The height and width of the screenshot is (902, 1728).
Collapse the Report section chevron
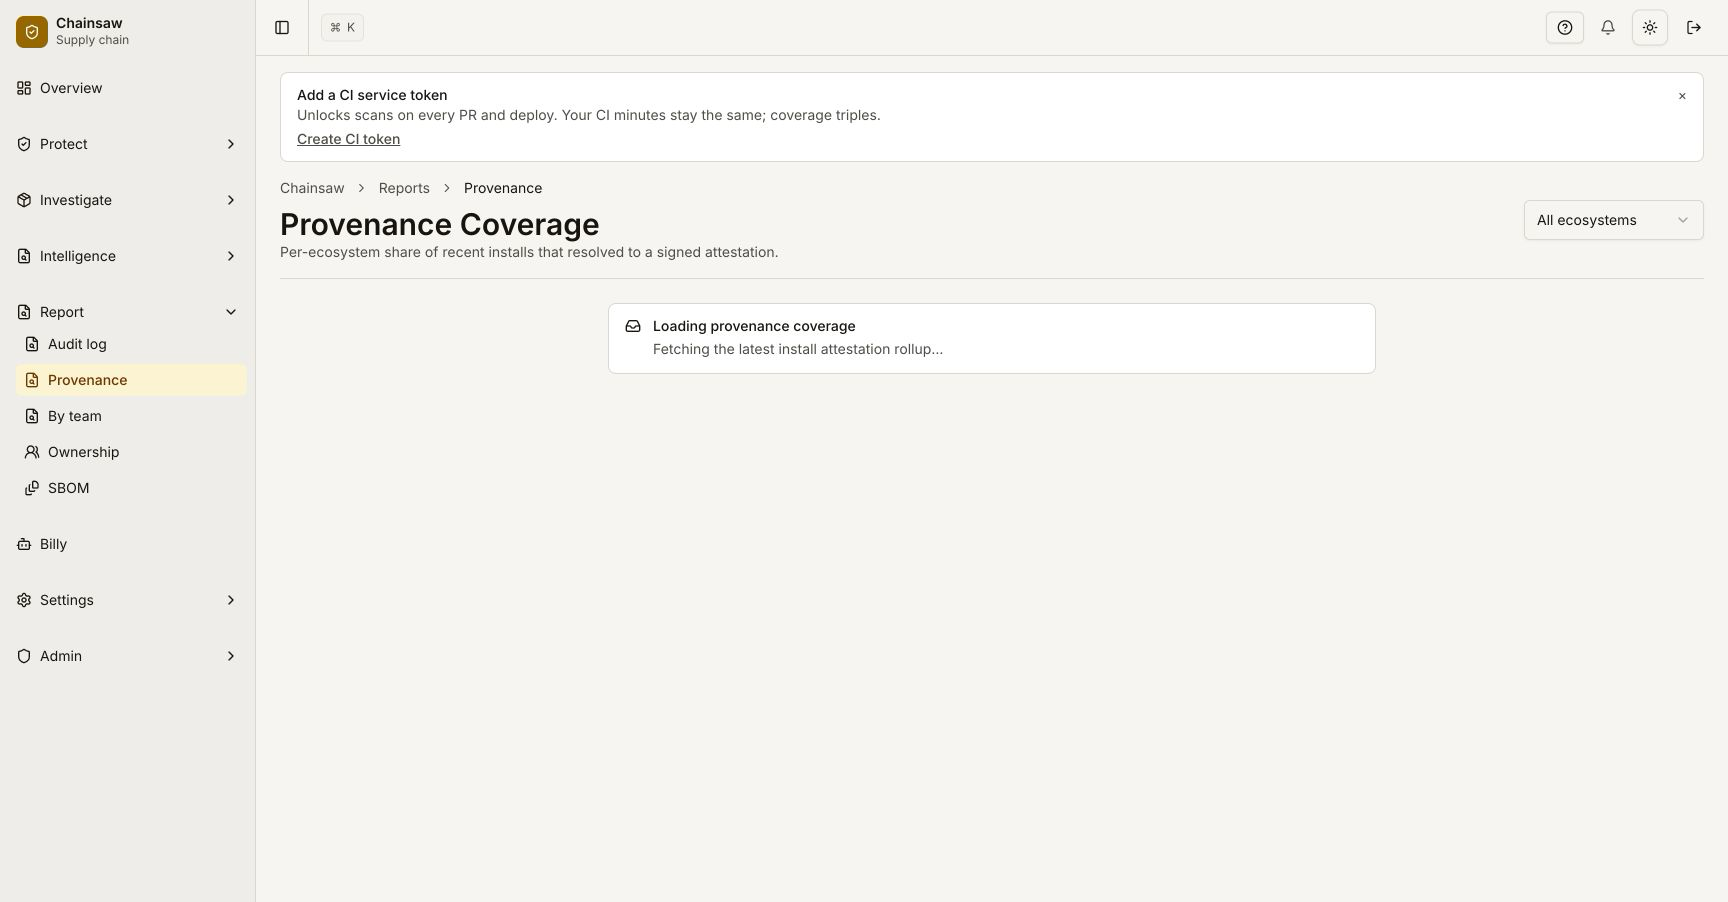231,312
